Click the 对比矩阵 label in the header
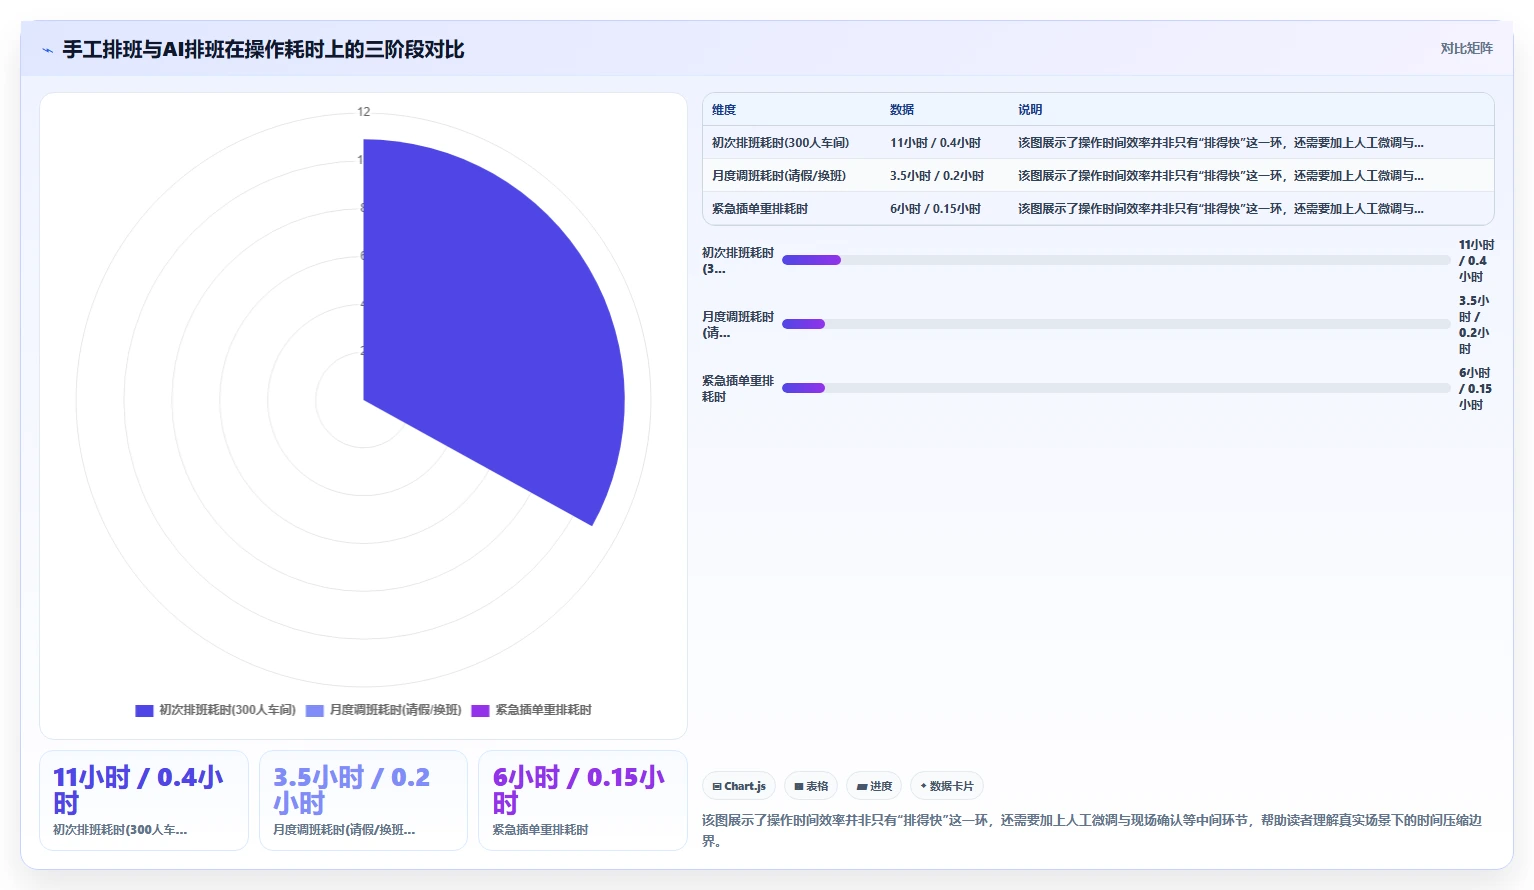The image size is (1534, 890). click(1466, 48)
